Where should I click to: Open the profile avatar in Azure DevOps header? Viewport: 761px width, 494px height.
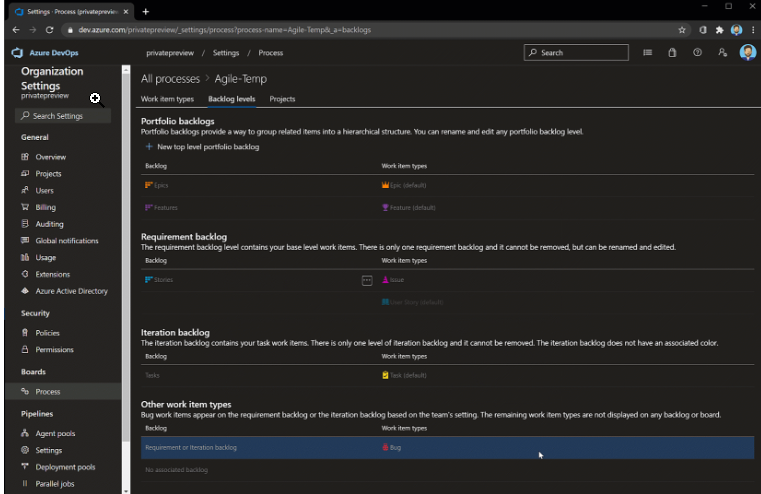(x=747, y=52)
